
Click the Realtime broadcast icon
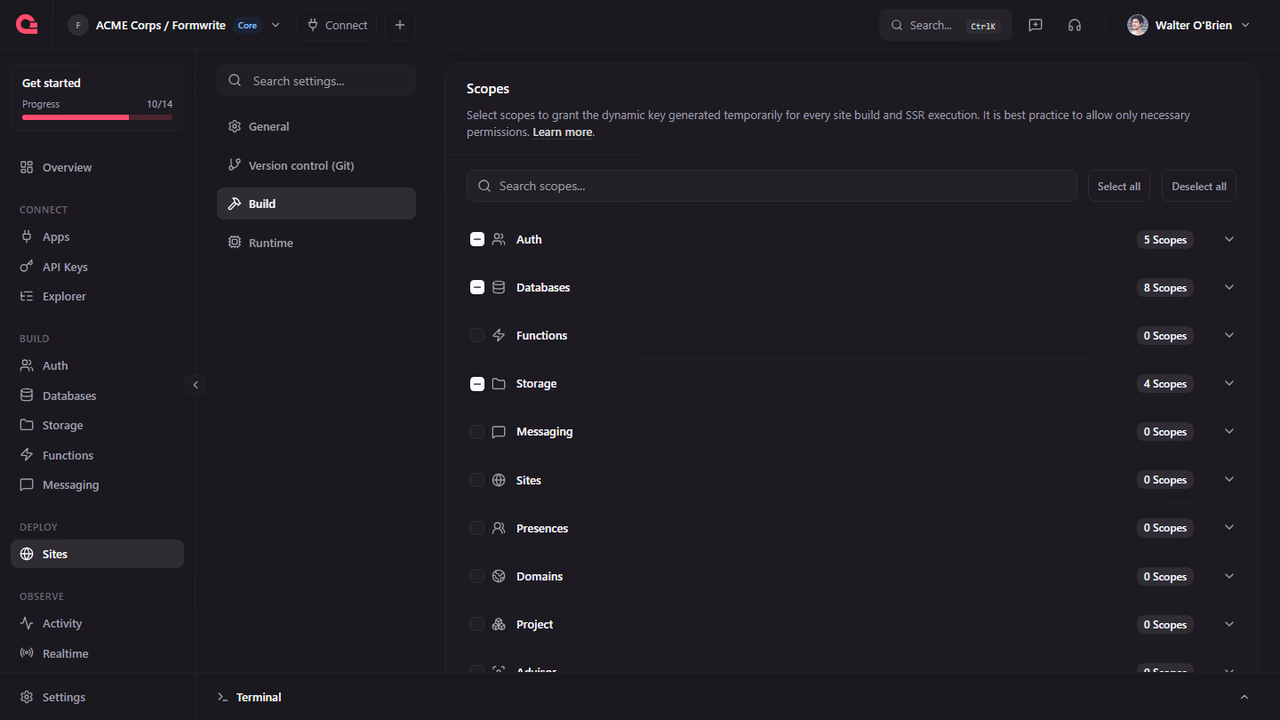coord(27,653)
